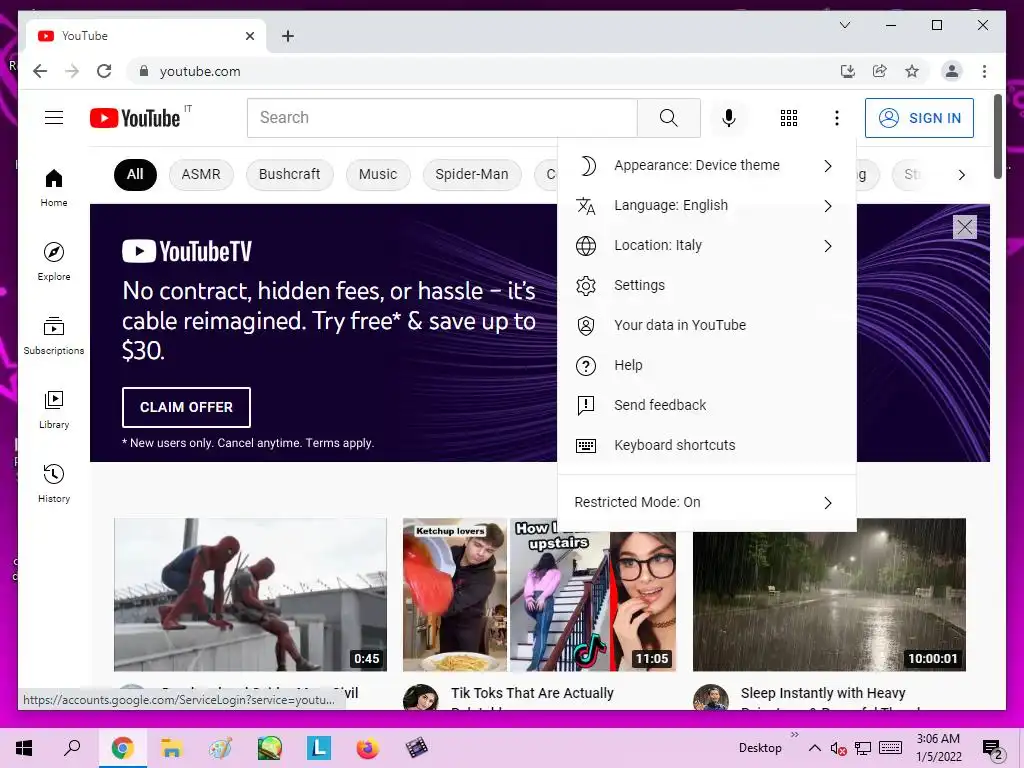1024x768 pixels.
Task: Open Help from the menu
Action: [x=707, y=365]
